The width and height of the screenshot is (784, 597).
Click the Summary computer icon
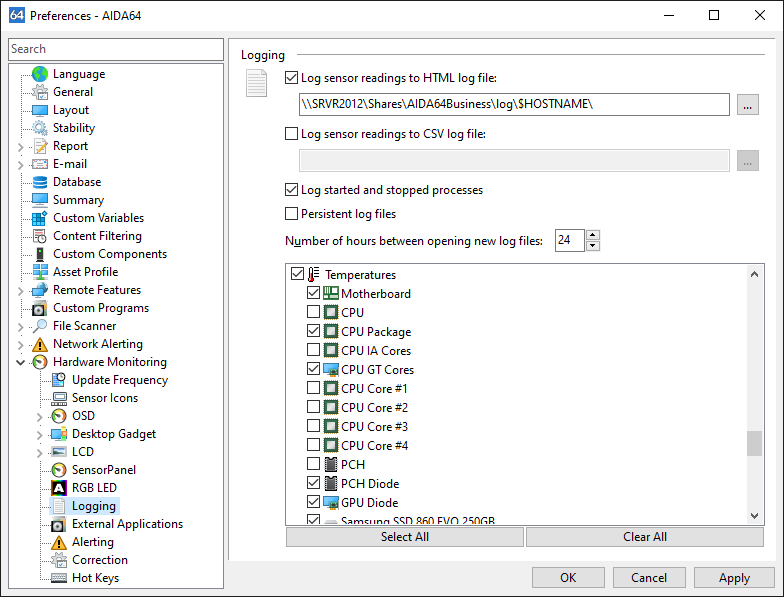click(x=40, y=200)
